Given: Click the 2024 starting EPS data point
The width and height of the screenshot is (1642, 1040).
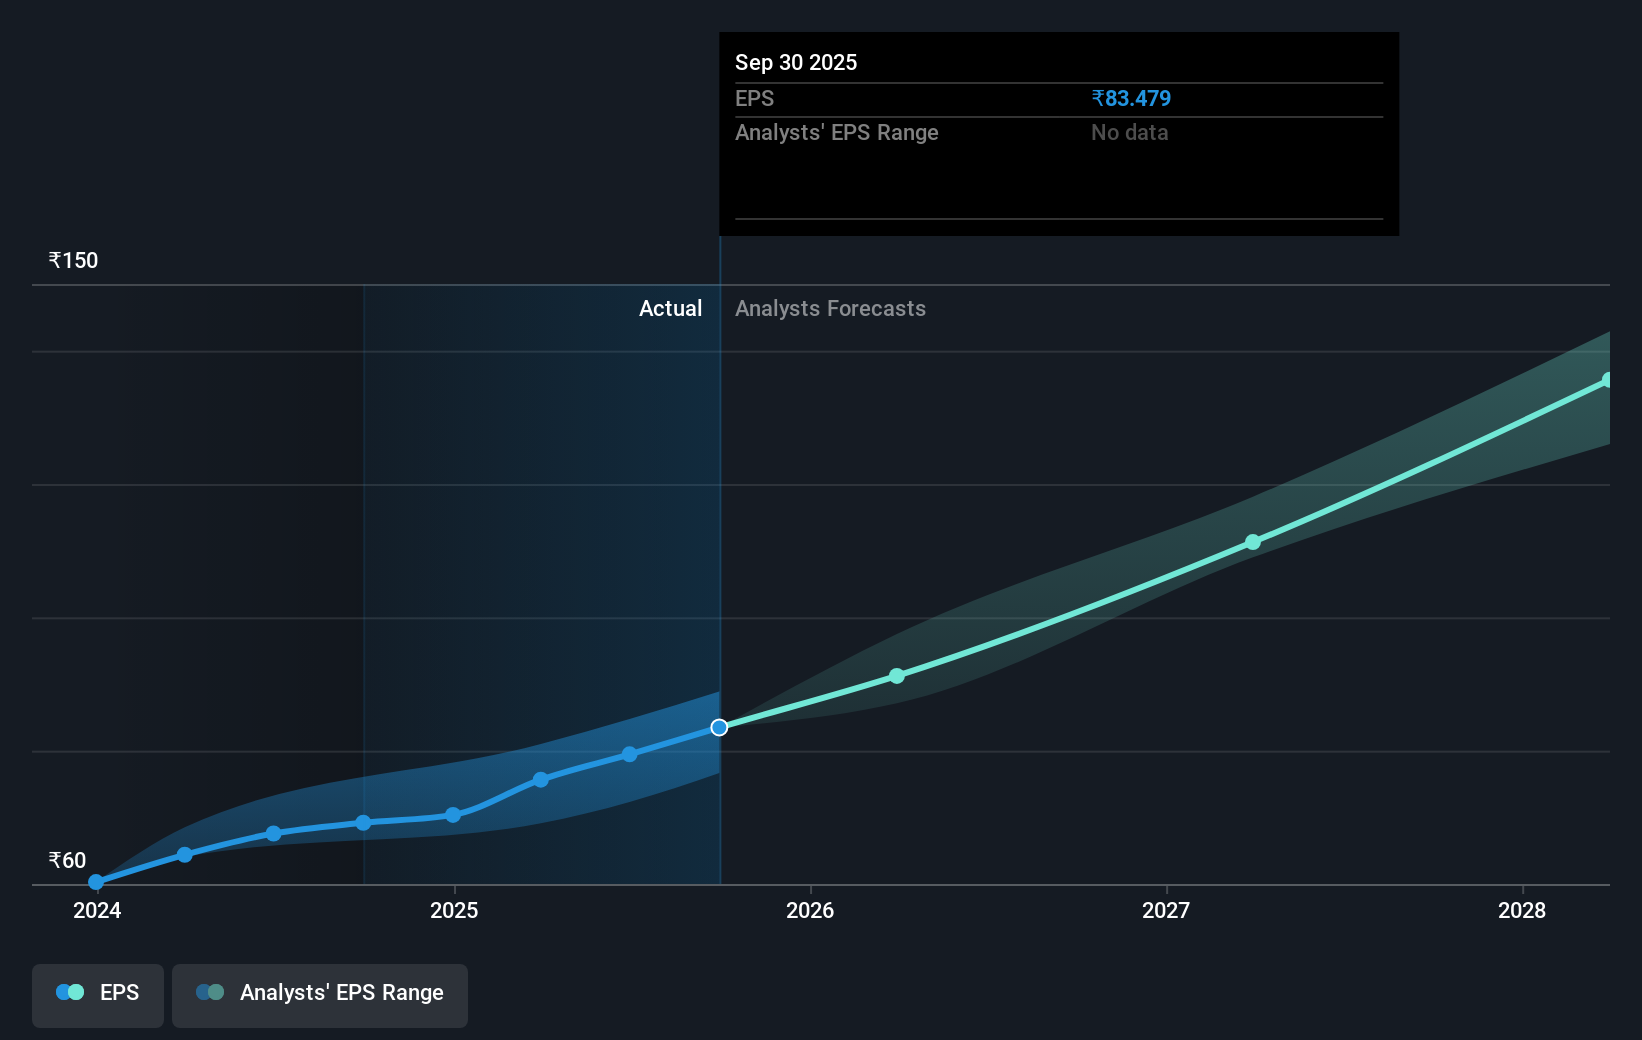Looking at the screenshot, I should pyautogui.click(x=95, y=882).
